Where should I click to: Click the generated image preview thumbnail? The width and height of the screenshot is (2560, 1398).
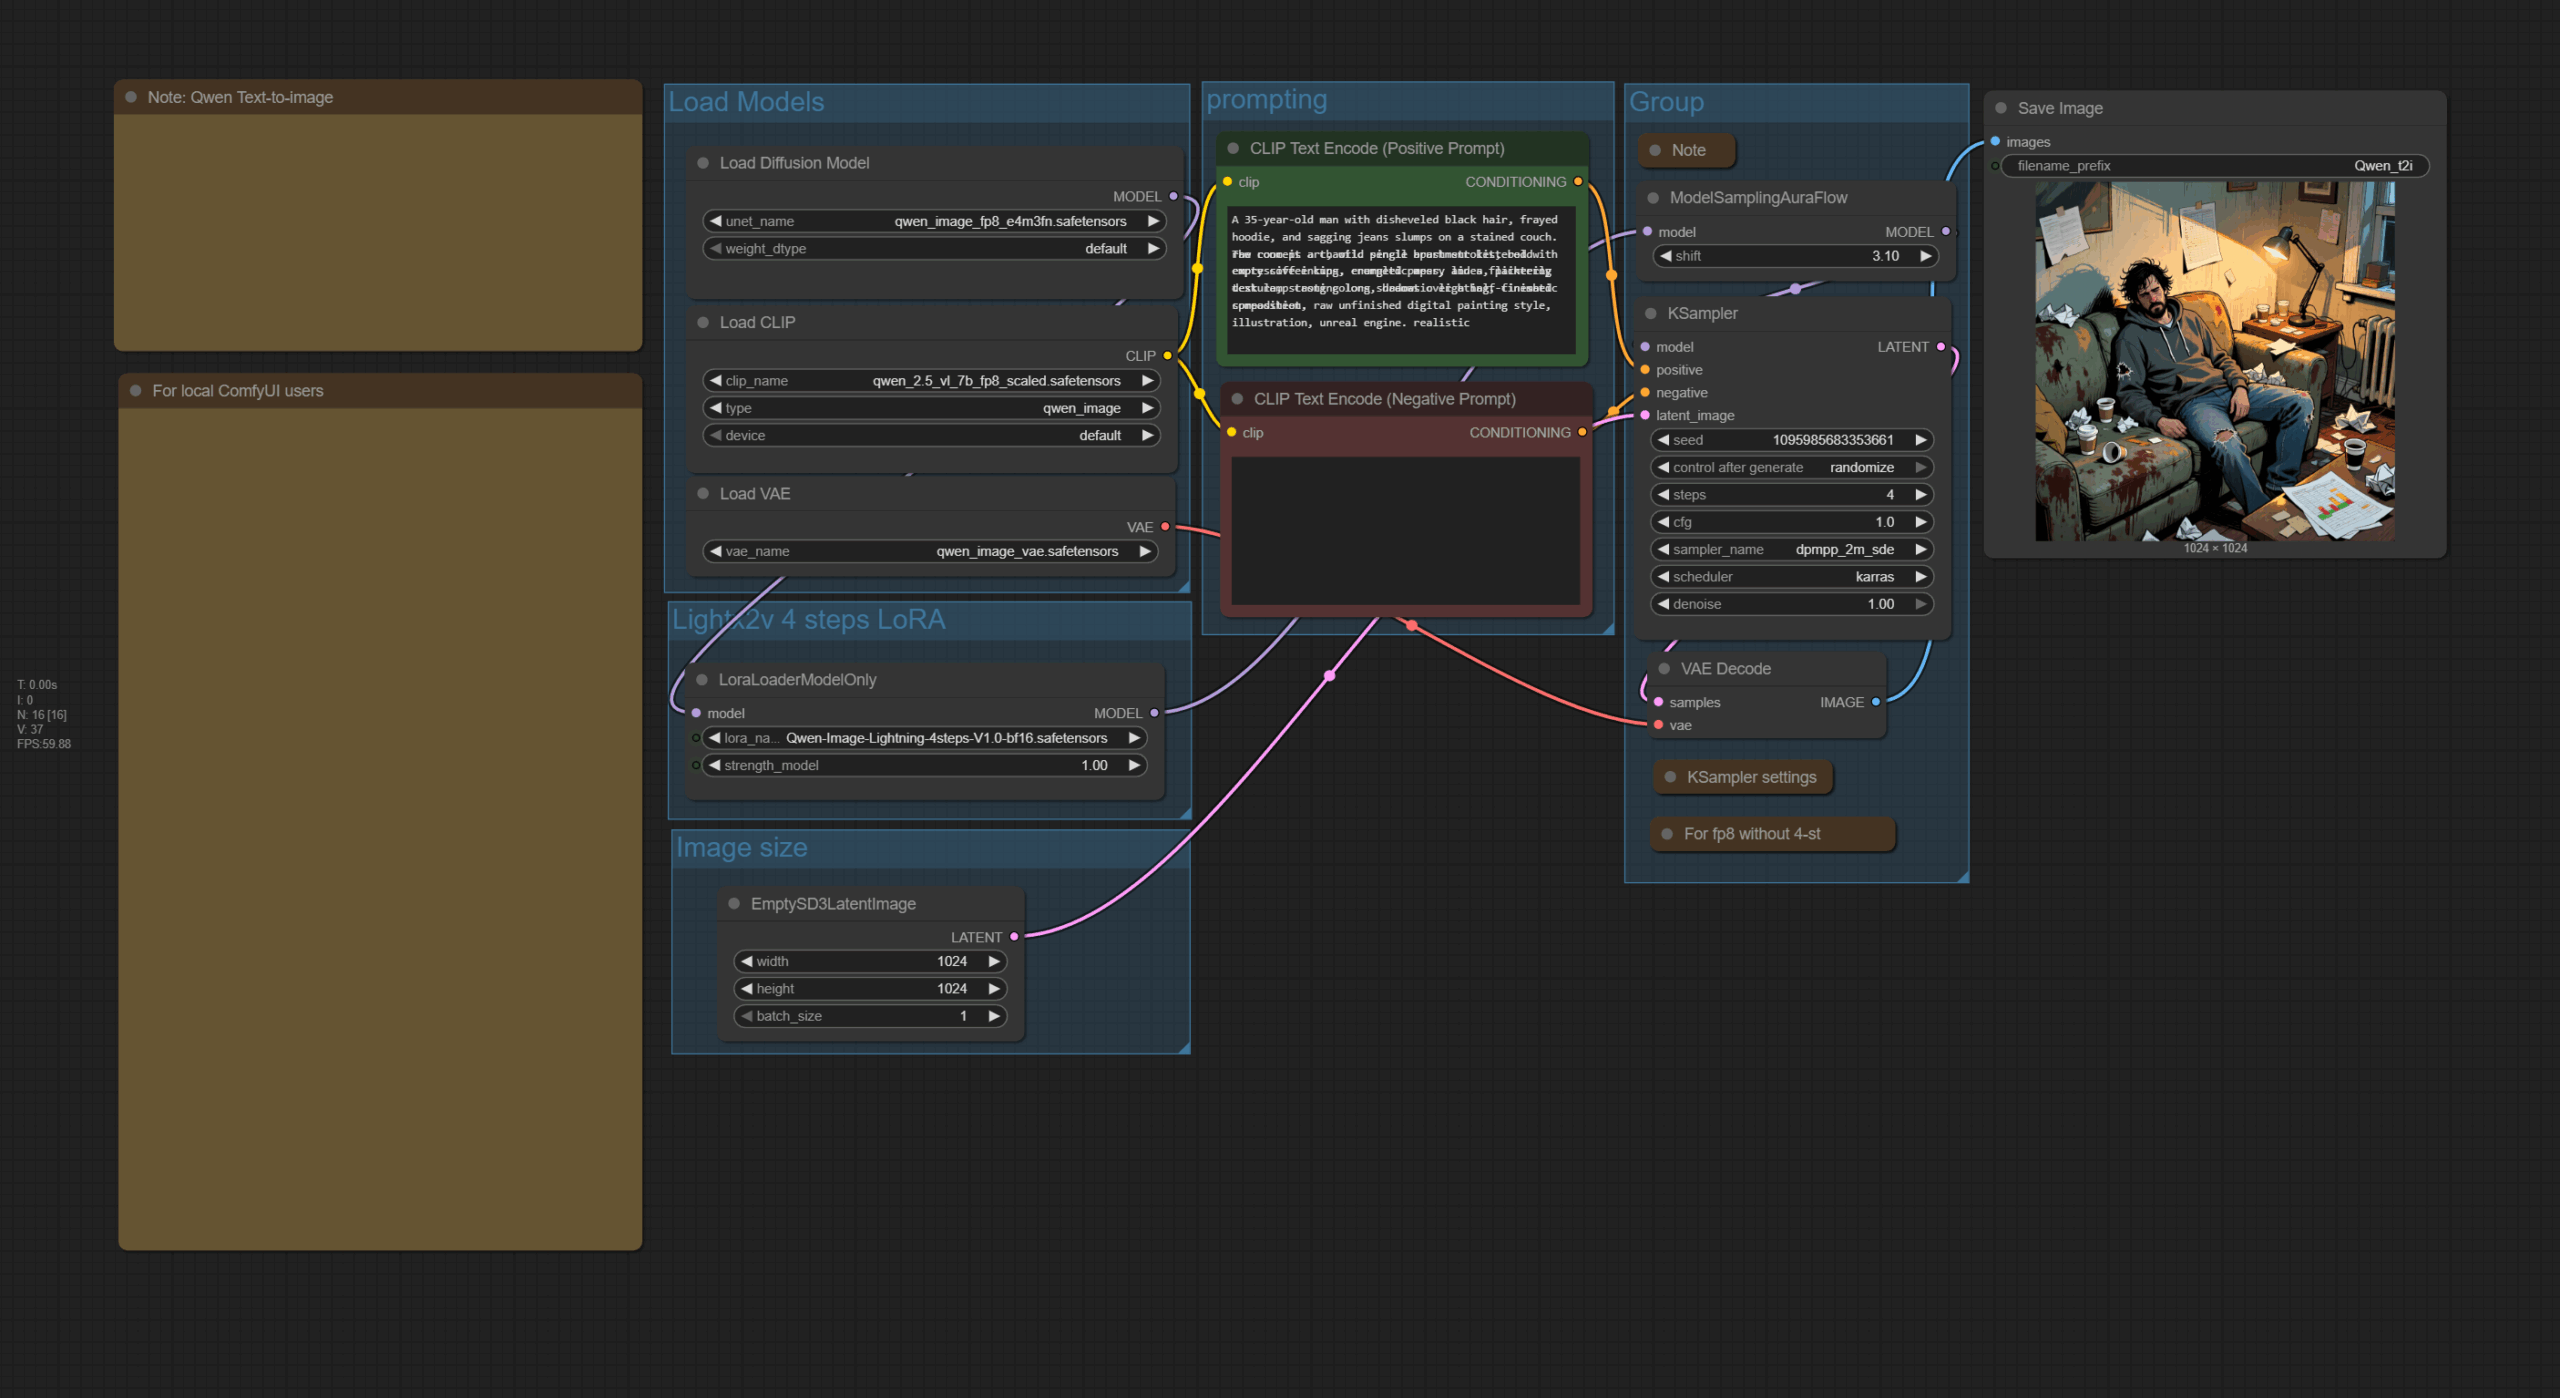click(x=2214, y=360)
